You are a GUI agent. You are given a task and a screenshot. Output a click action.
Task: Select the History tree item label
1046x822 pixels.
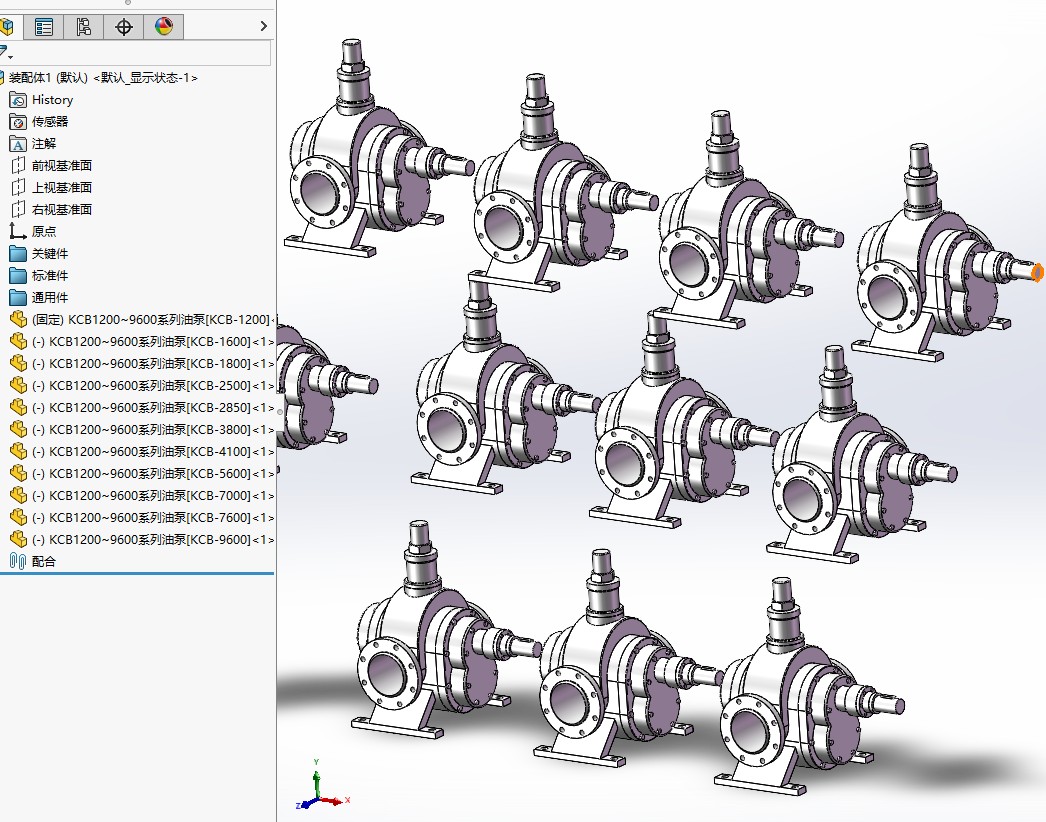click(x=53, y=100)
